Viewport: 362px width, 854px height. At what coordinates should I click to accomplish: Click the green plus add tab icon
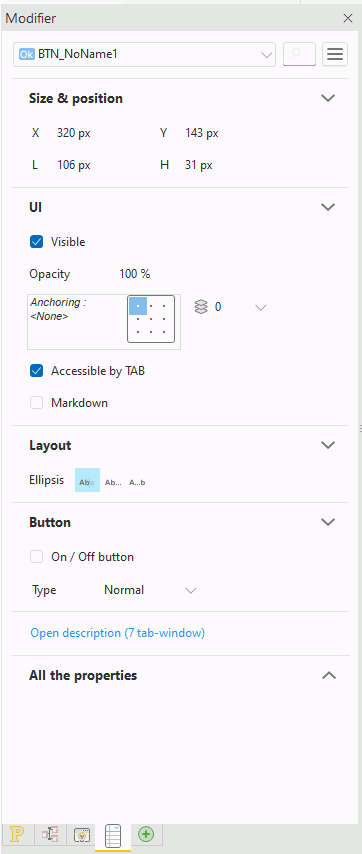click(x=146, y=834)
